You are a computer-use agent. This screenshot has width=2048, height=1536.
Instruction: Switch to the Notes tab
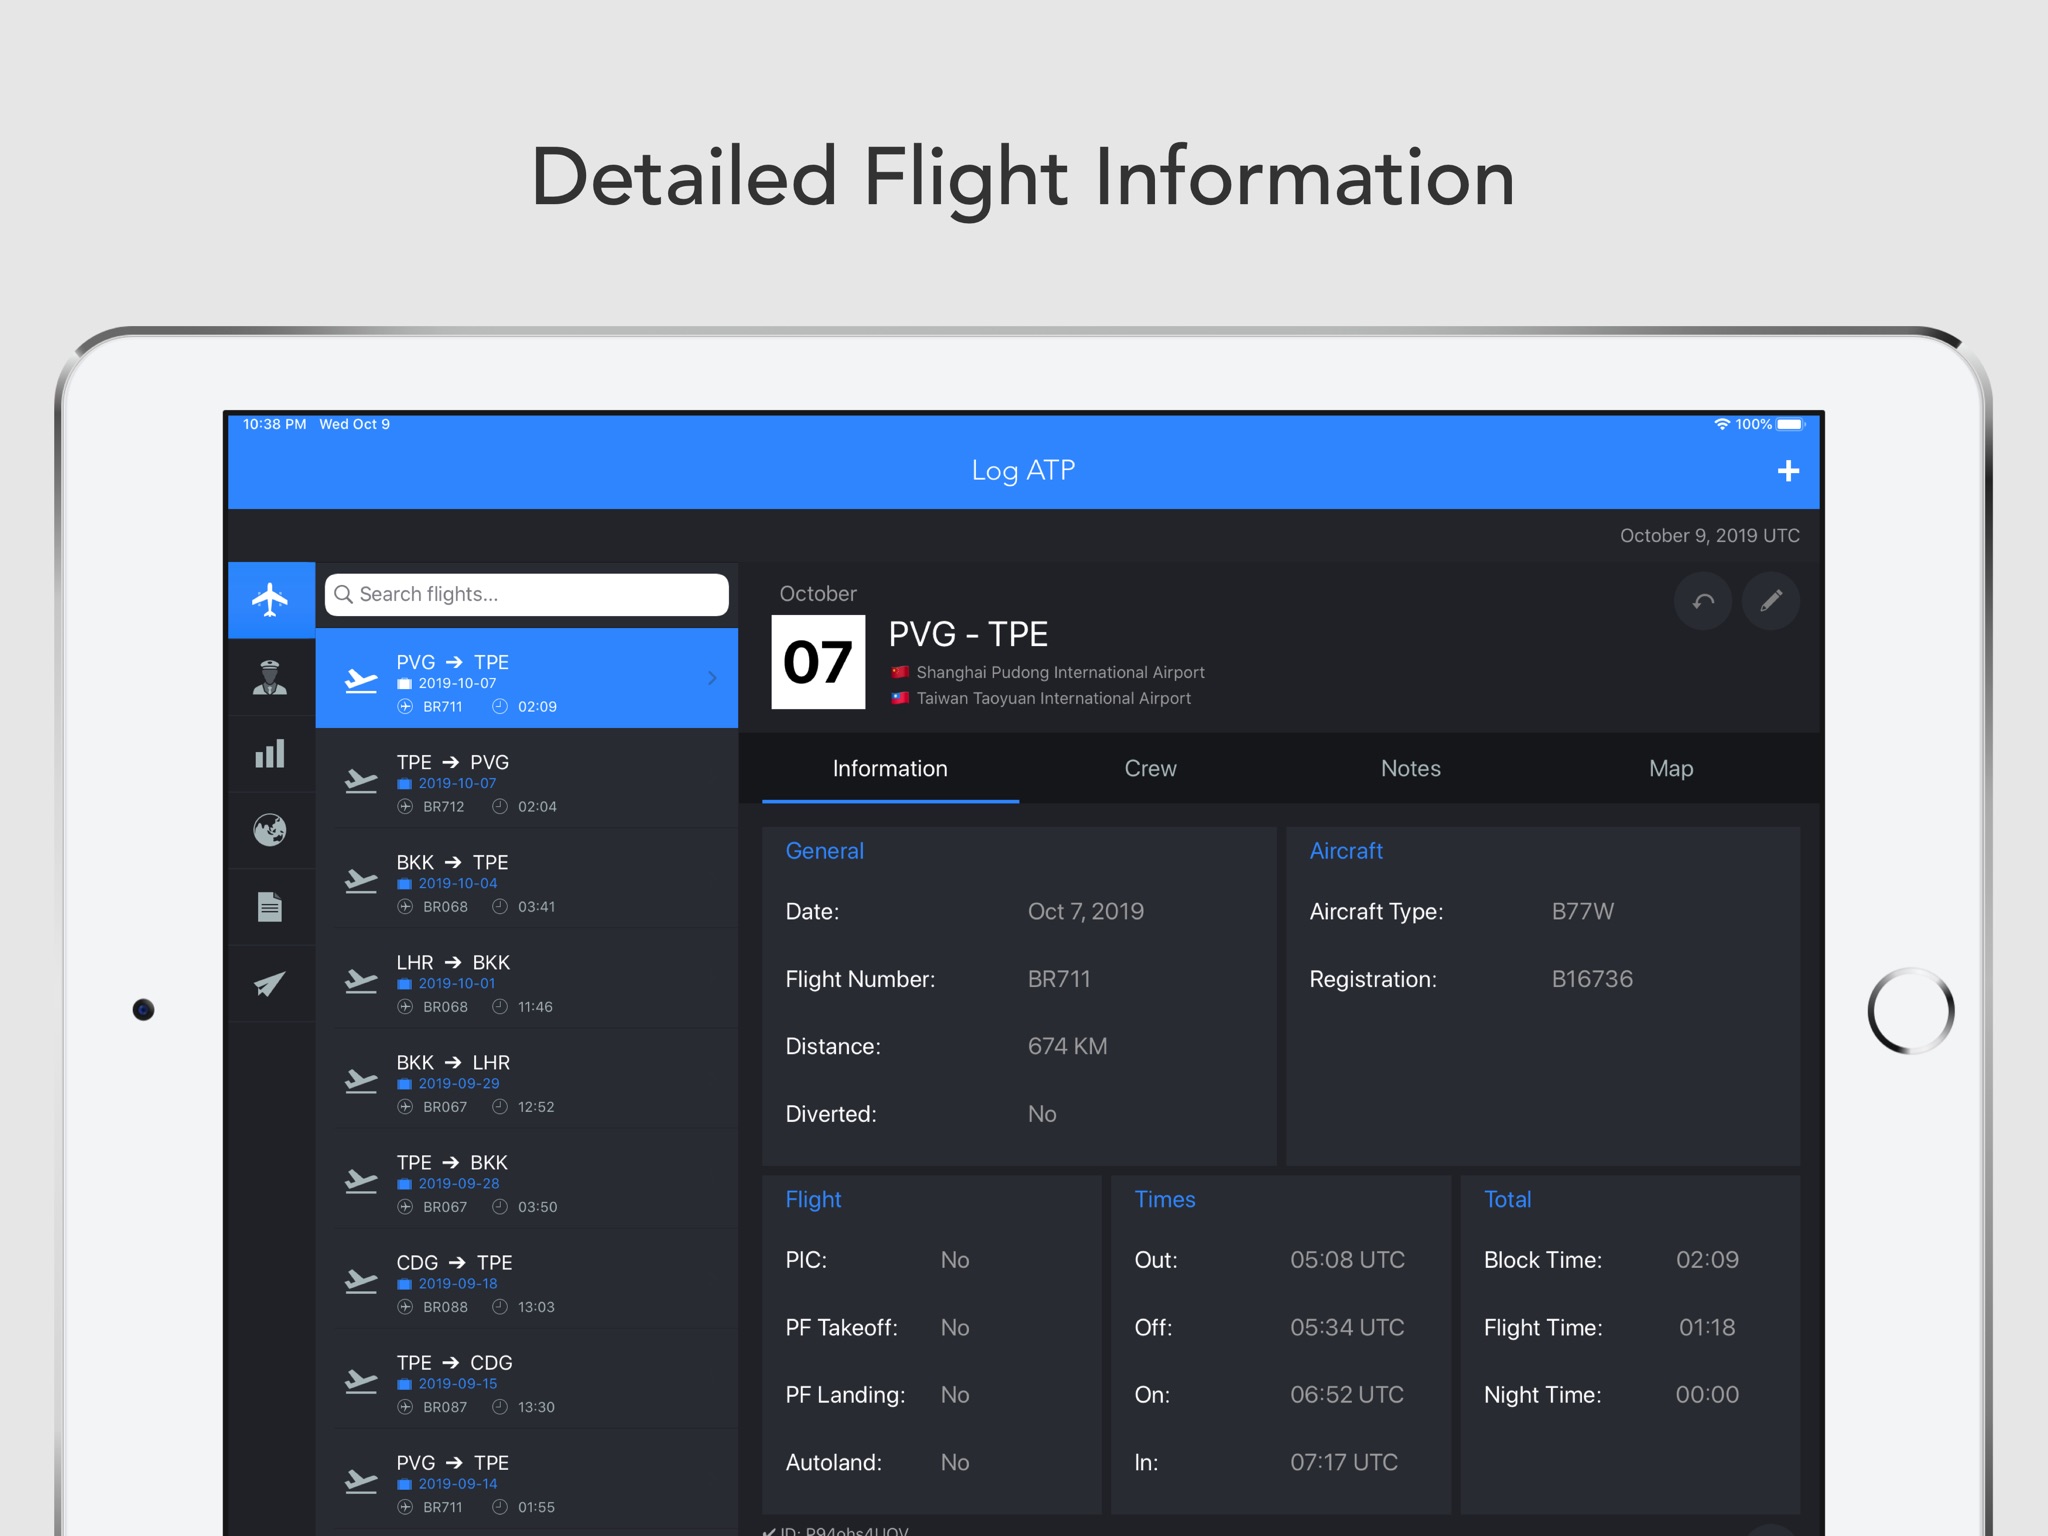click(x=1410, y=769)
